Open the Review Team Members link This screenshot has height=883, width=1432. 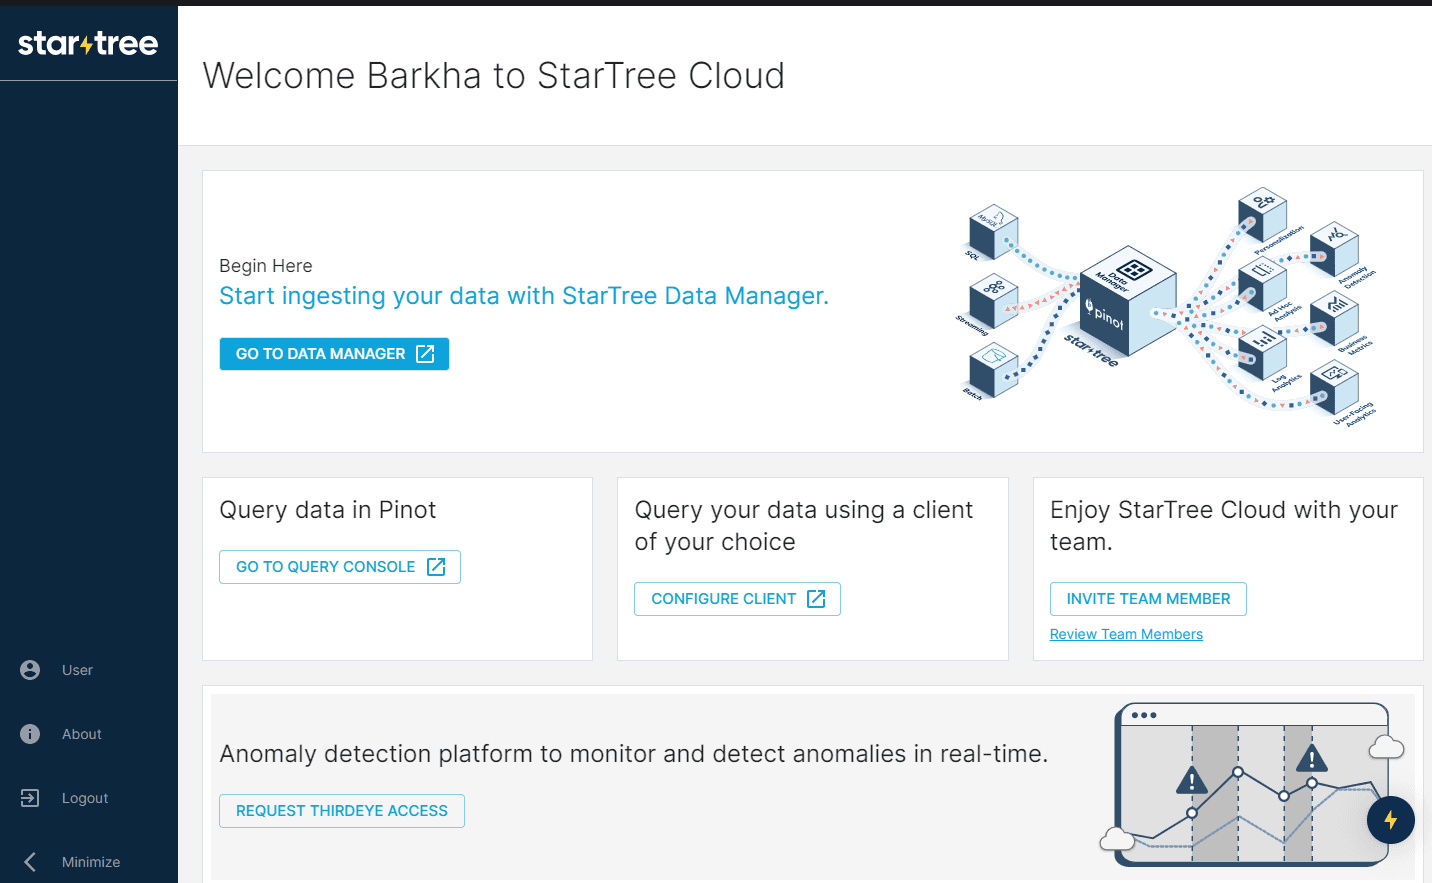pyautogui.click(x=1126, y=633)
